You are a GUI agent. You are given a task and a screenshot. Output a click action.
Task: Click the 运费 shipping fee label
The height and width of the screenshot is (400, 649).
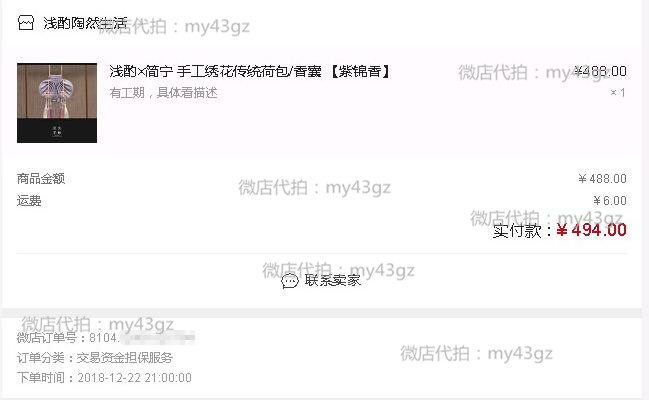coord(29,201)
